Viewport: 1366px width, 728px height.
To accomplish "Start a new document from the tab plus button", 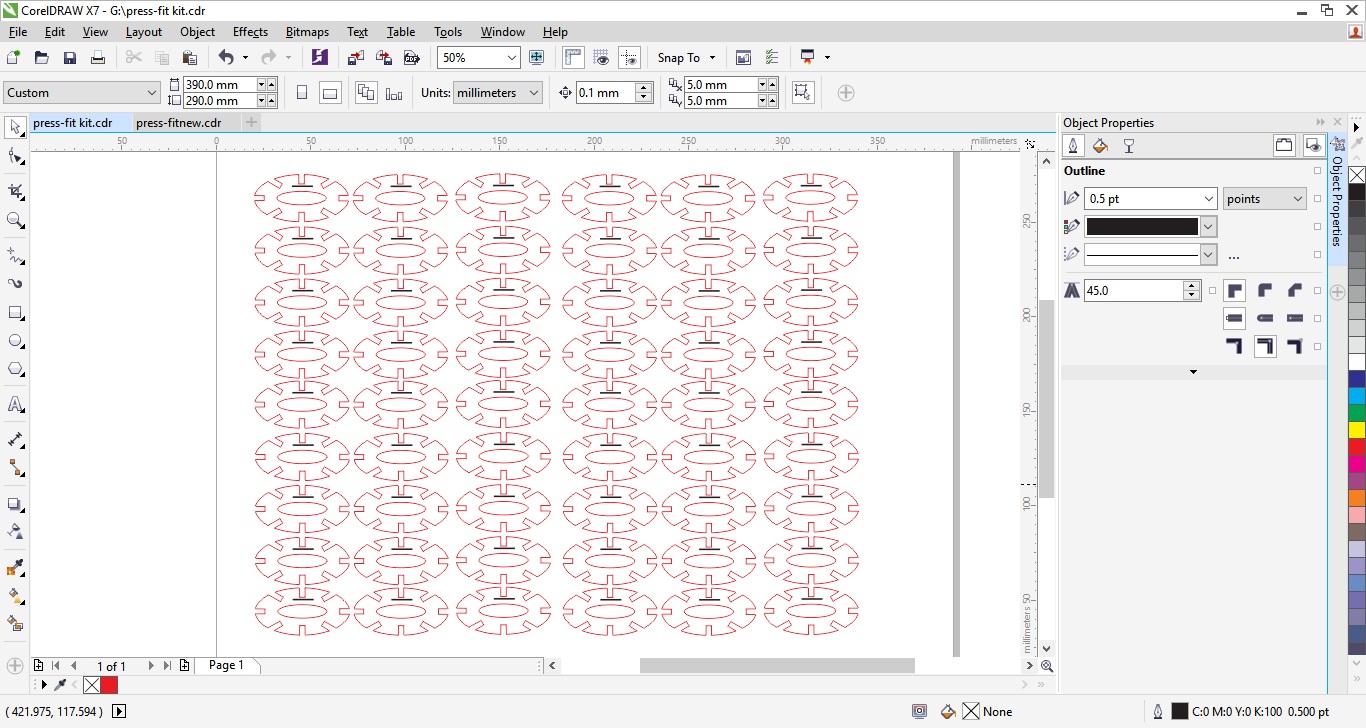I will point(251,123).
